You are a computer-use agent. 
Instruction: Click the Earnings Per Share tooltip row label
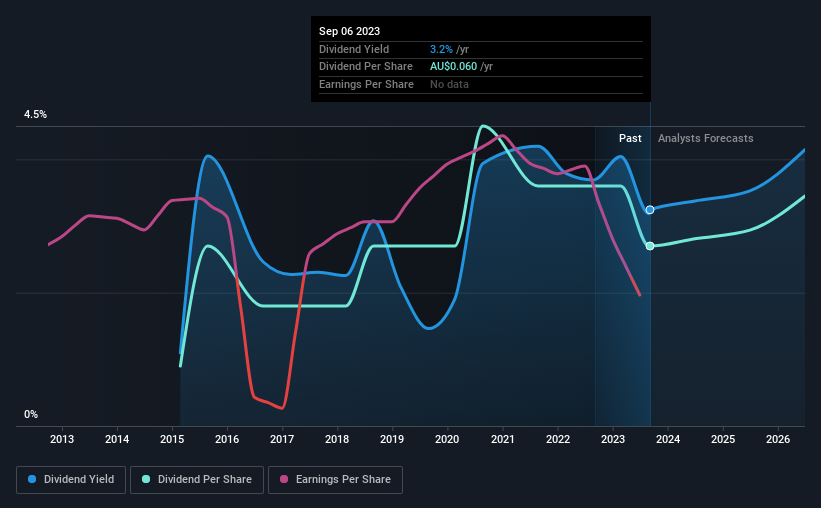pyautogui.click(x=366, y=84)
